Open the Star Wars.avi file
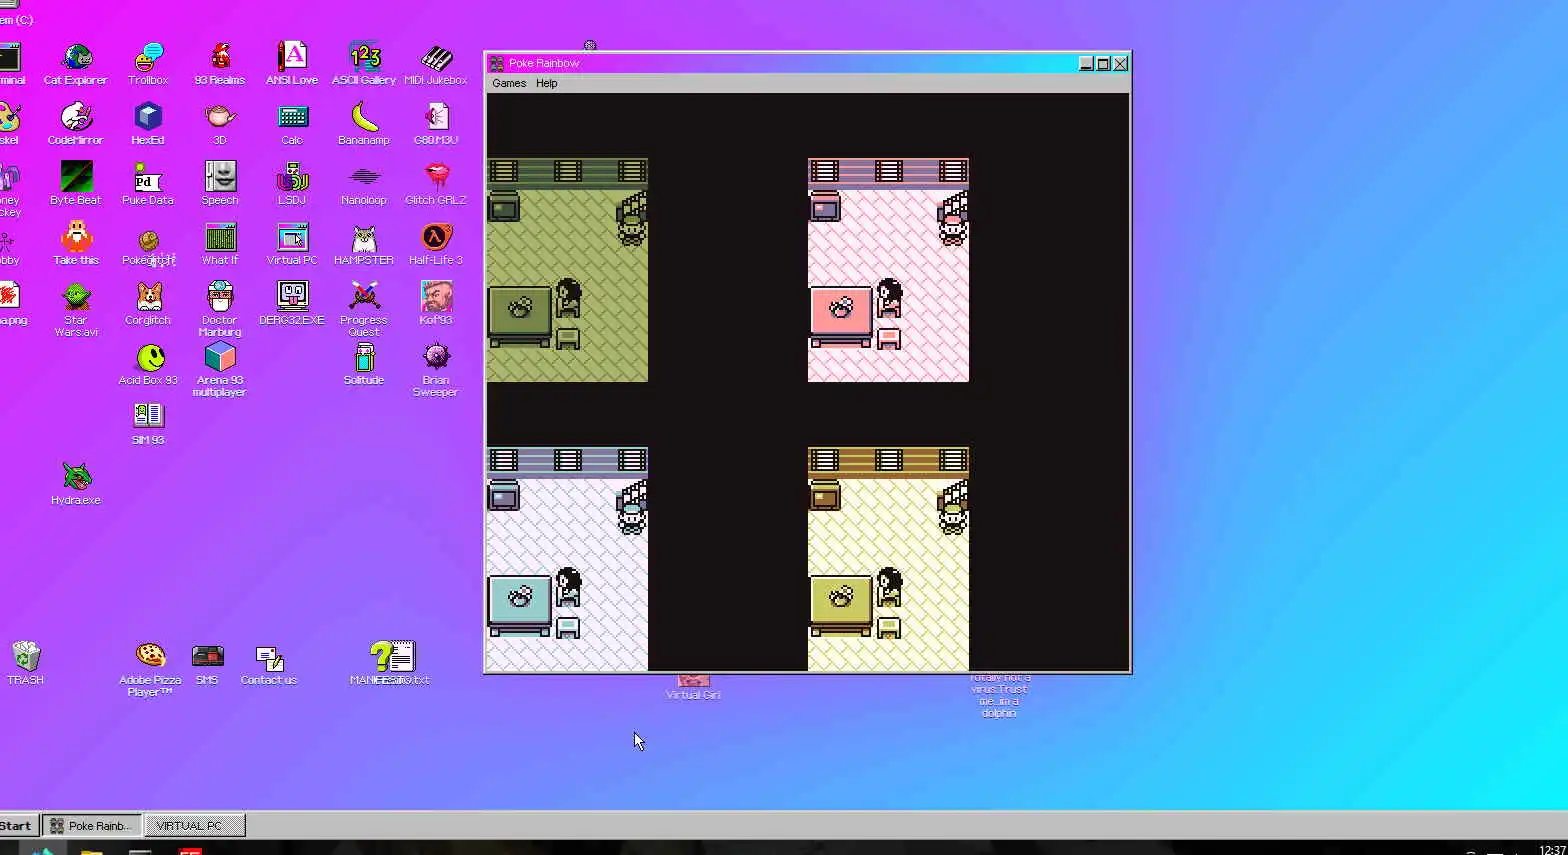The height and width of the screenshot is (855, 1568). pos(76,310)
